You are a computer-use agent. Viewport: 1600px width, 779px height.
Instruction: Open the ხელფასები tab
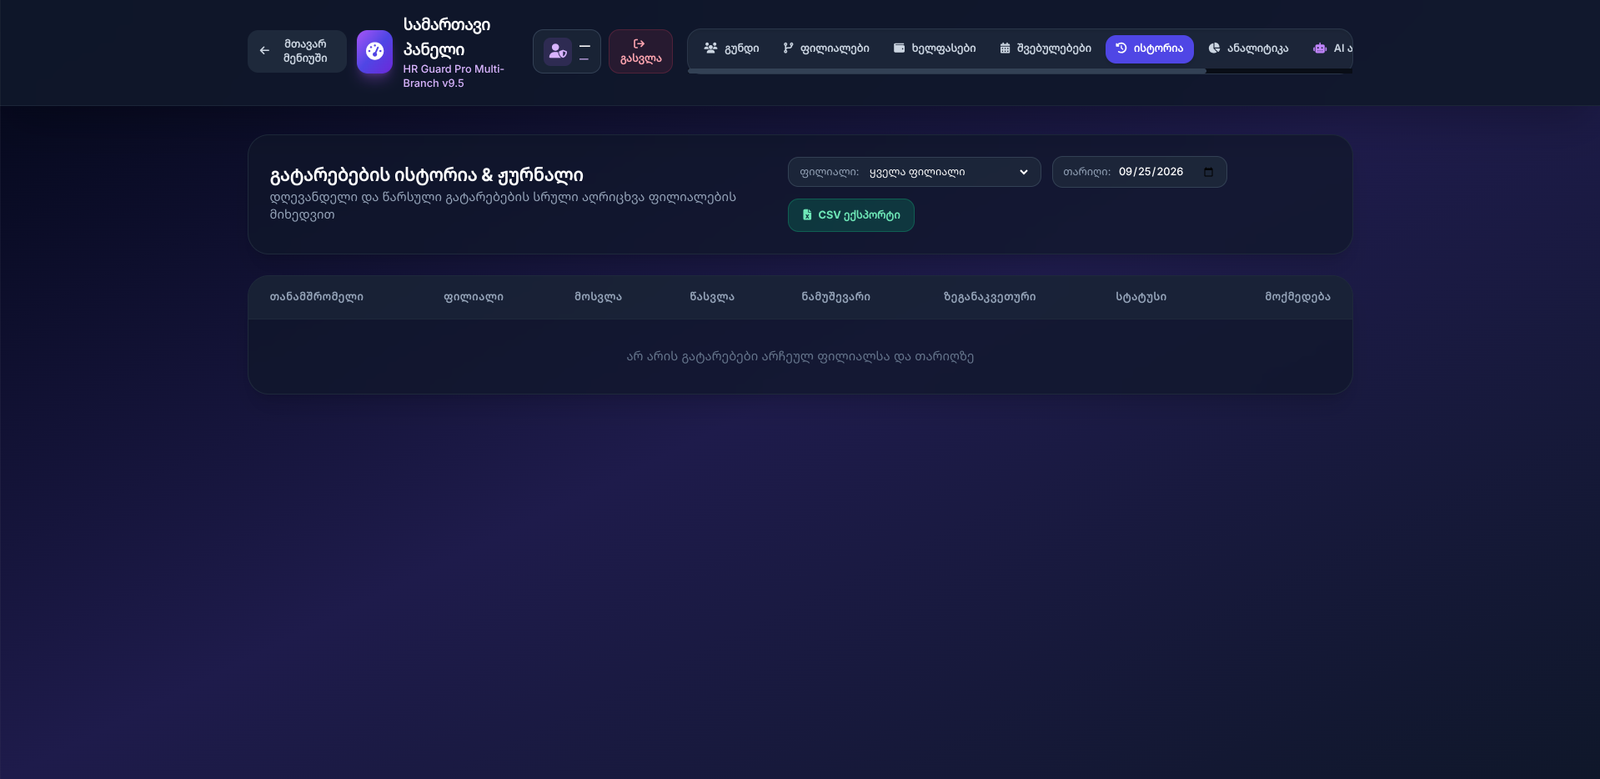(x=934, y=49)
